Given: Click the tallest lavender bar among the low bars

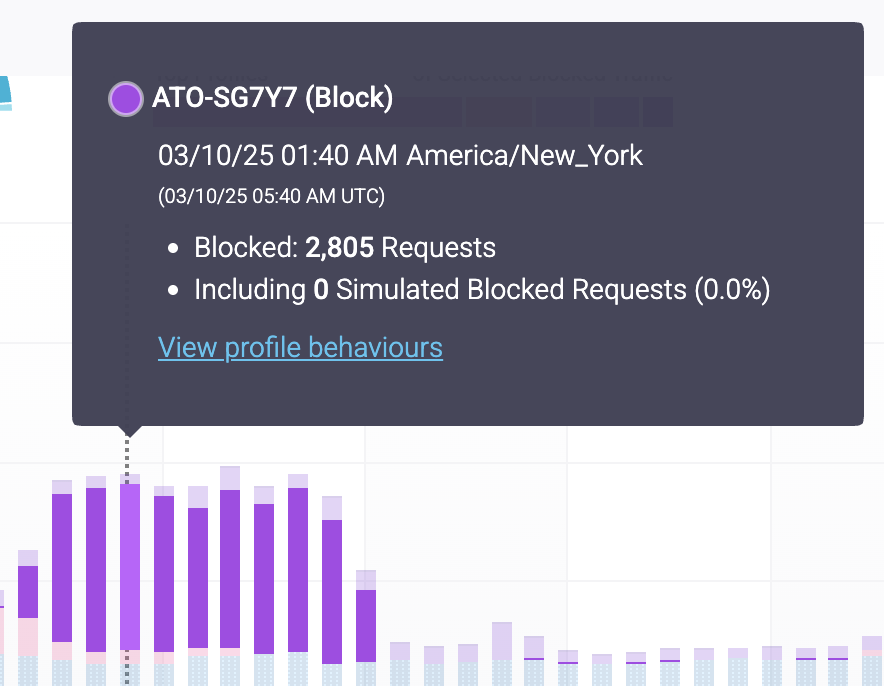Looking at the screenshot, I should coord(502,640).
